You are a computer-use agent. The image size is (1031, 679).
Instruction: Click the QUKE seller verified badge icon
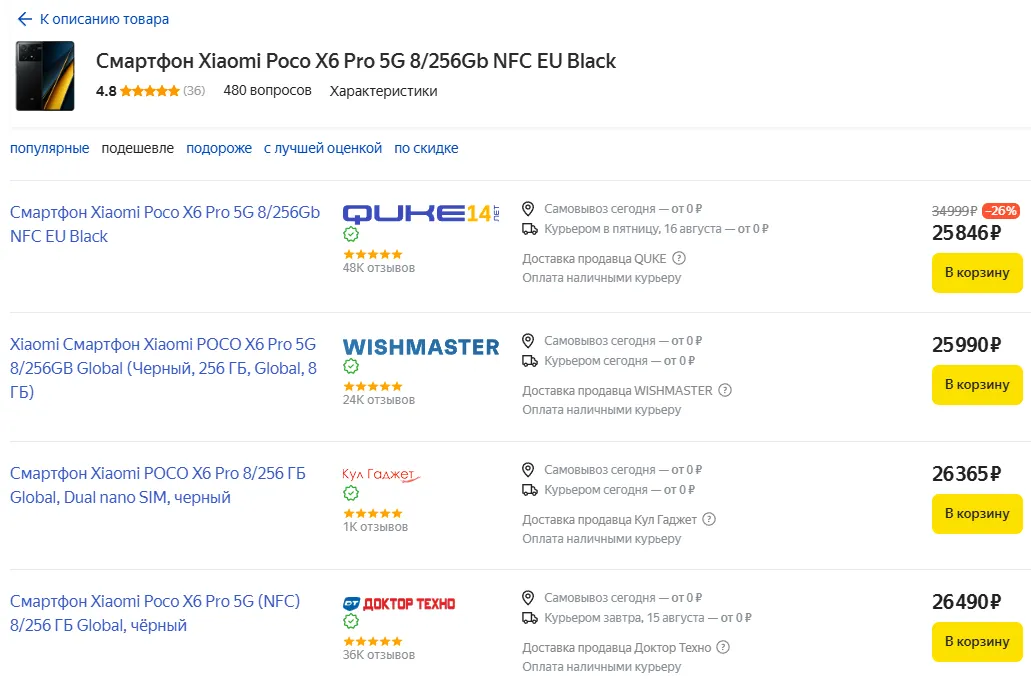[351, 234]
